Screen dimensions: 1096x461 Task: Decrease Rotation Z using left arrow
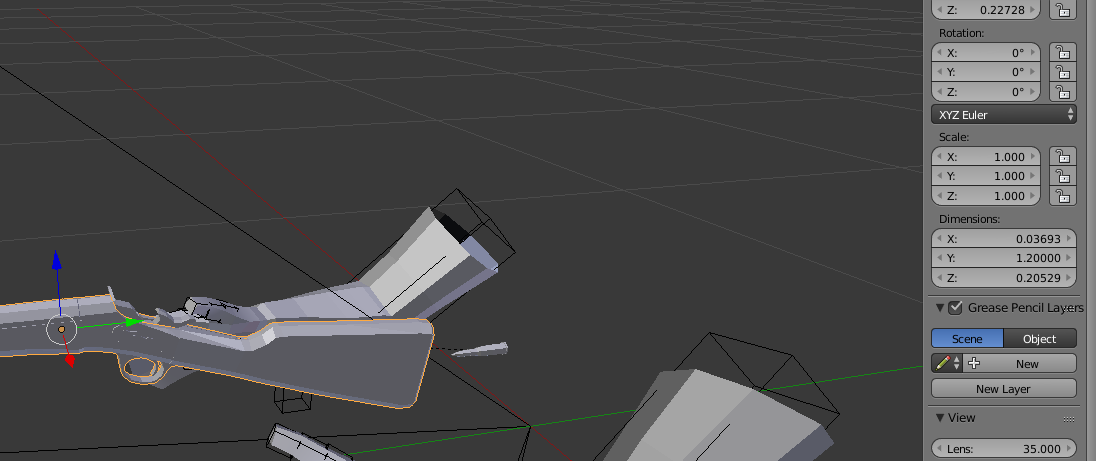pyautogui.click(x=939, y=92)
